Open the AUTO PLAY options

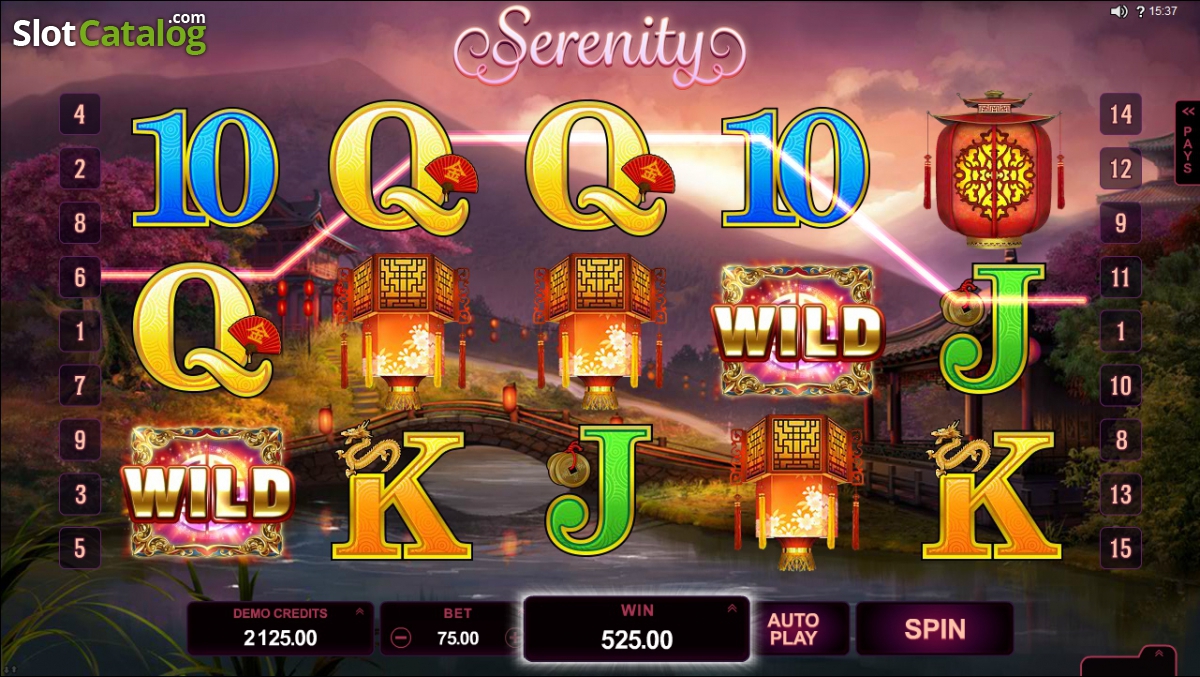(x=793, y=629)
